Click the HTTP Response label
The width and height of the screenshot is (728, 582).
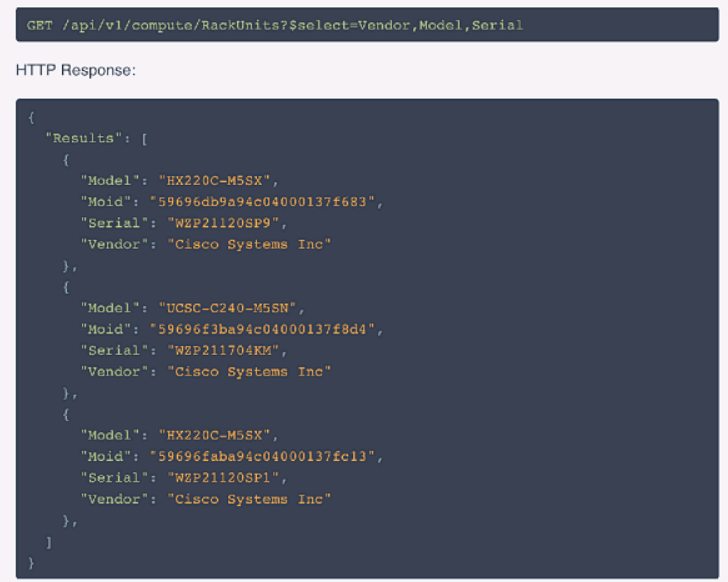coord(76,70)
